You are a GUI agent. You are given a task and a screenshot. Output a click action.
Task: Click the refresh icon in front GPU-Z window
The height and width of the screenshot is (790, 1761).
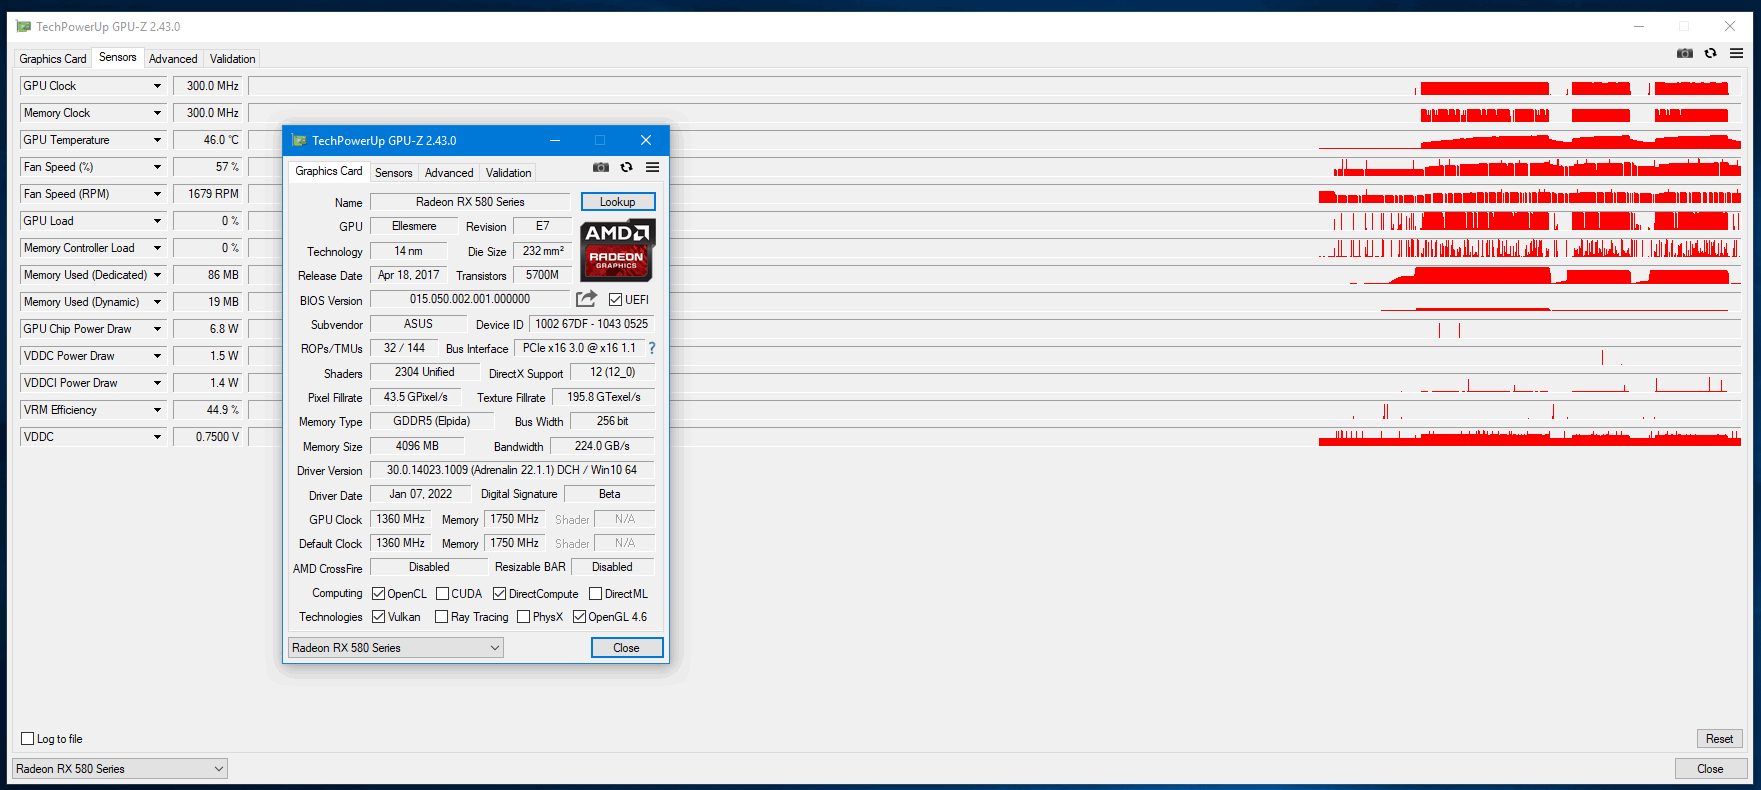click(x=627, y=167)
